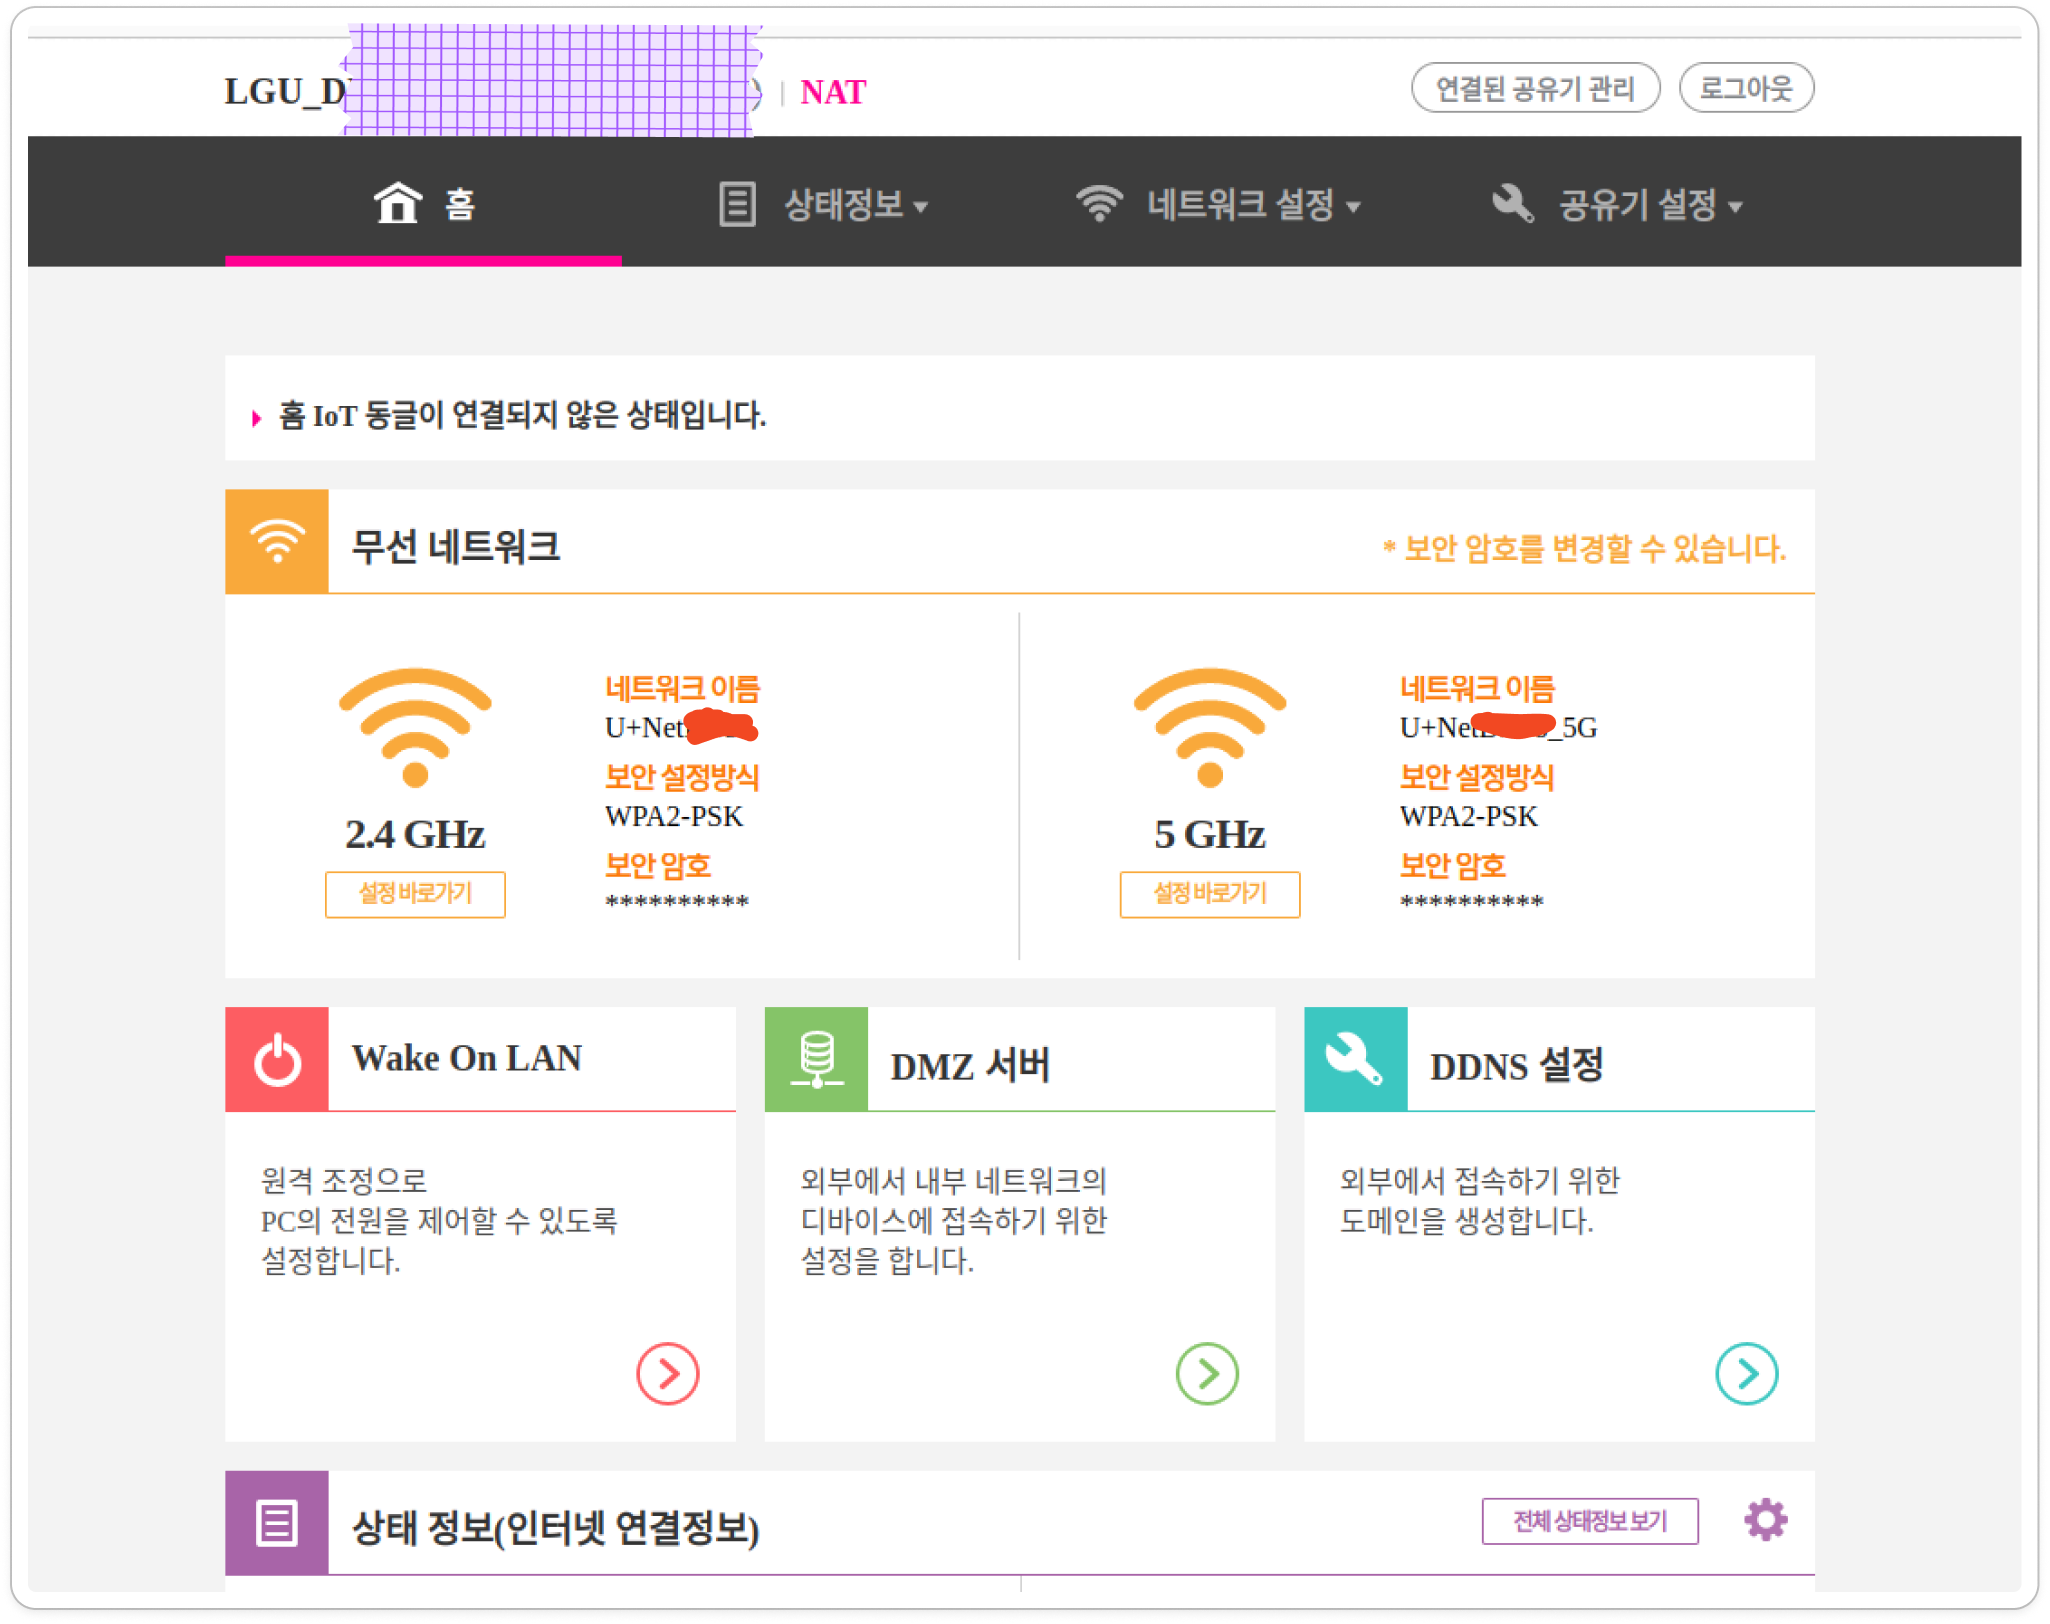Select the 홈 tab

459,204
